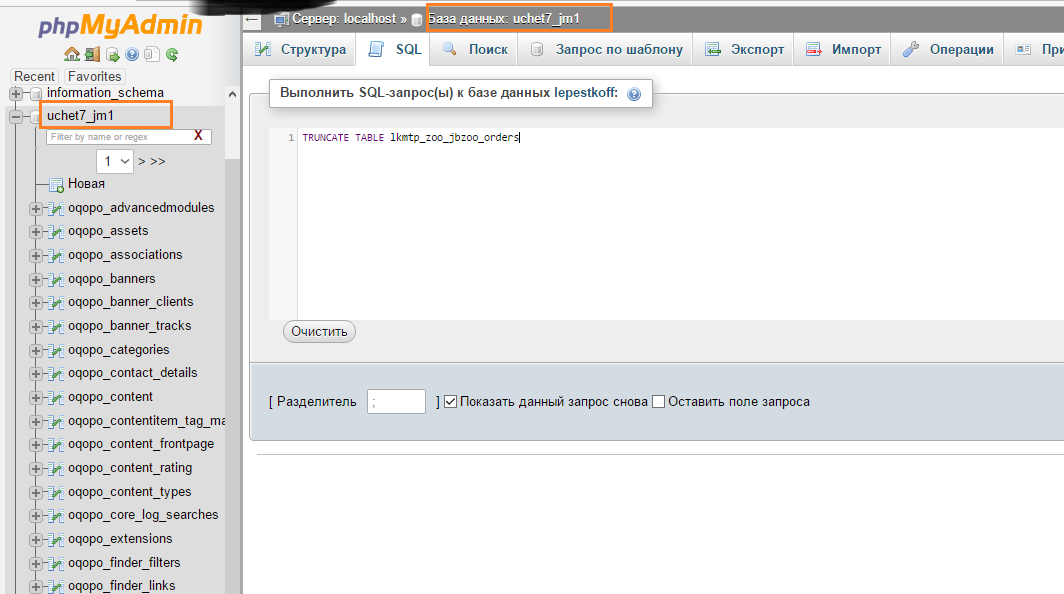The width and height of the screenshot is (1064, 594).
Task: Collapse the top panel with left arrow
Action: point(252,19)
